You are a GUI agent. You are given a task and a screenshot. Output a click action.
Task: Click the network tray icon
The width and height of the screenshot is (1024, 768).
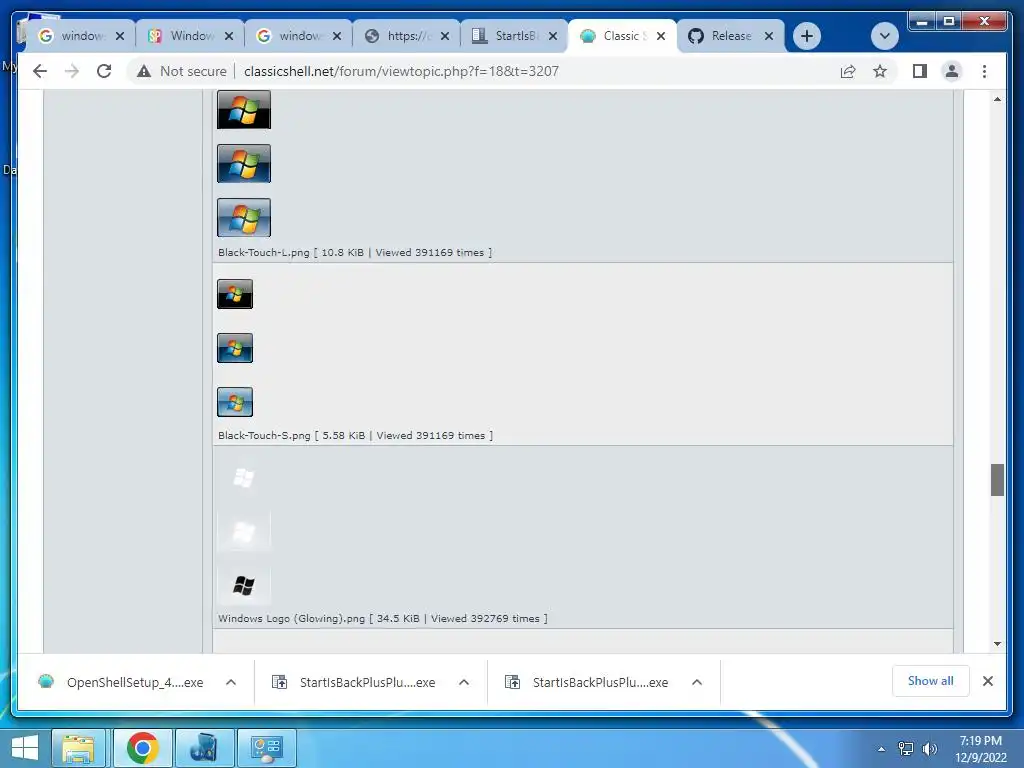905,749
